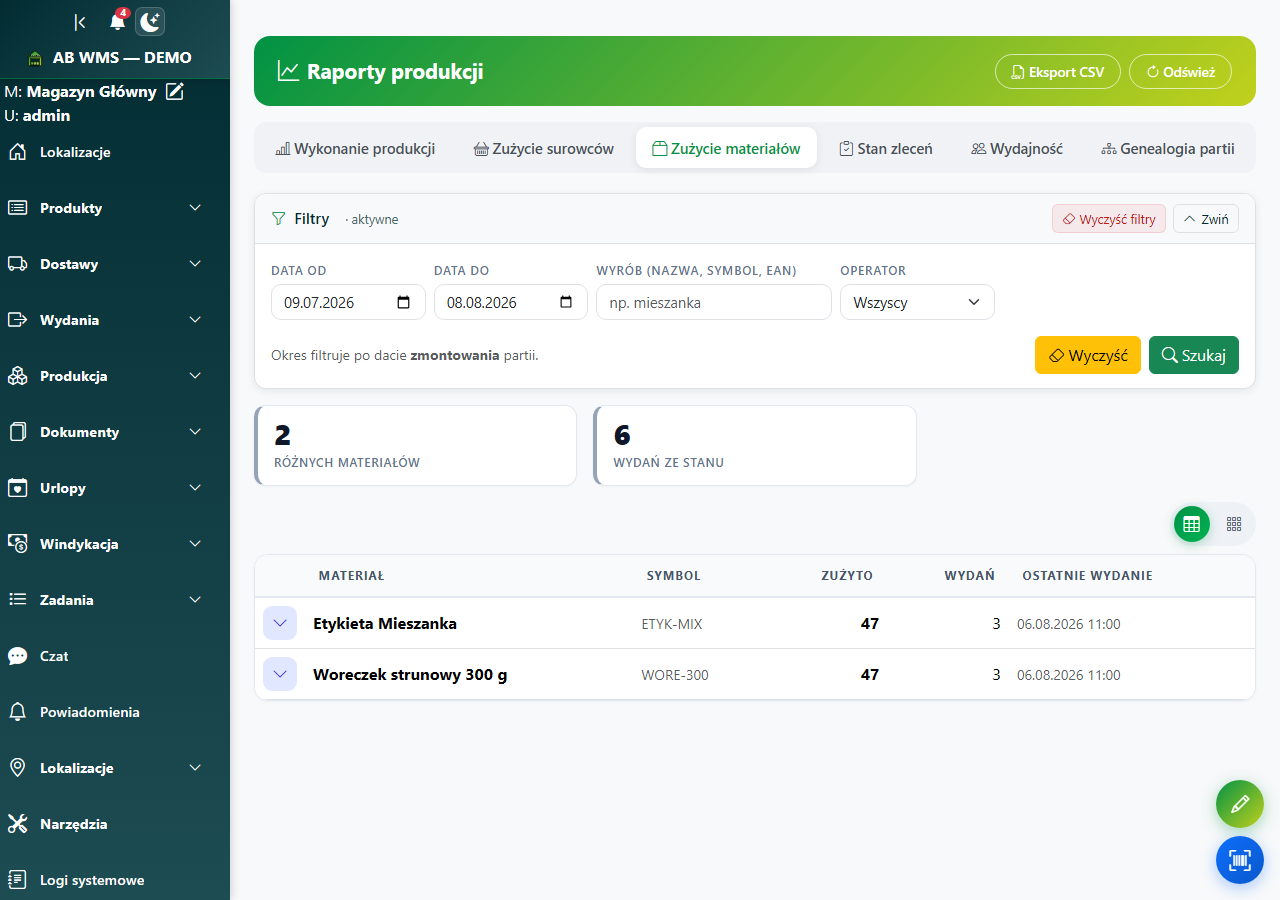
Task: Click the home icon beside Lokalizacje
Action: click(17, 152)
